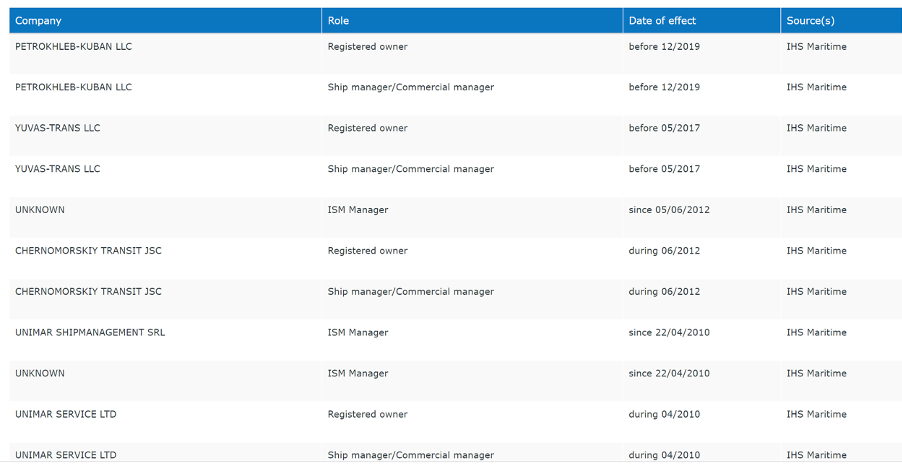Click PETROKHLEB-KUBAN LLC in the Ship manager row
Viewport: 902px width, 466px height.
point(73,88)
